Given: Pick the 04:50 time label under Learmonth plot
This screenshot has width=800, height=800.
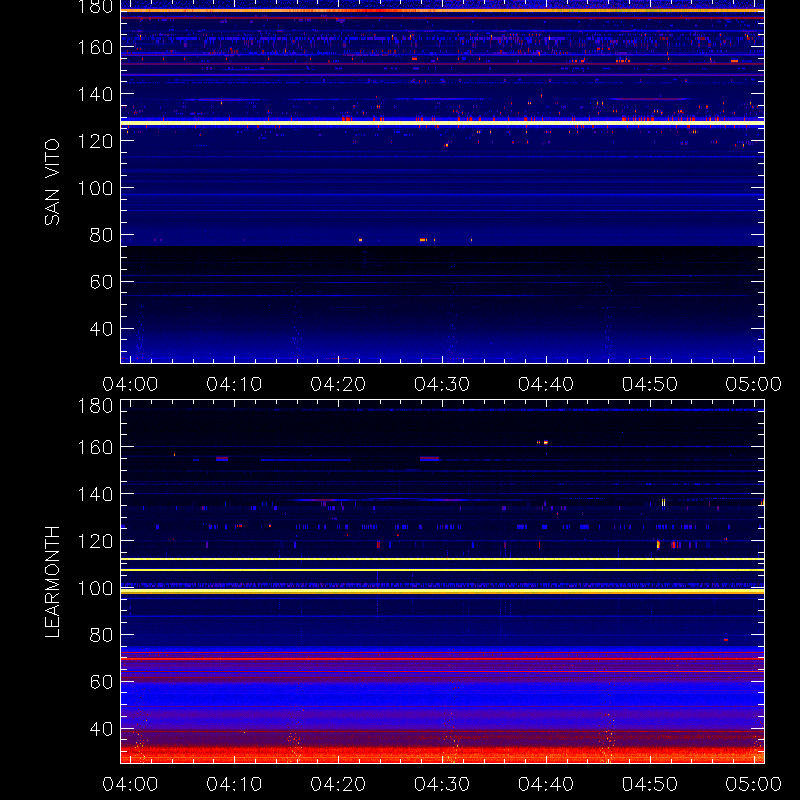Looking at the screenshot, I should (649, 784).
